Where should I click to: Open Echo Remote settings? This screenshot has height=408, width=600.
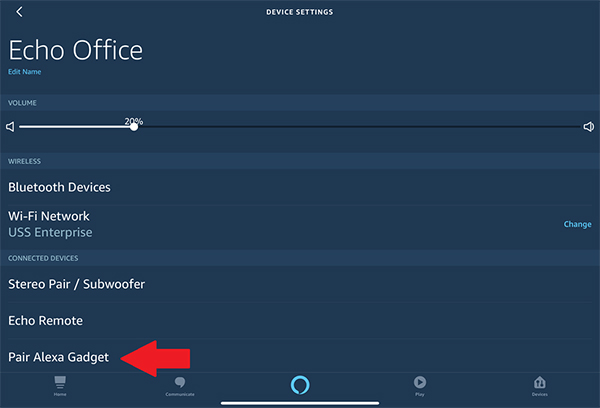point(300,321)
